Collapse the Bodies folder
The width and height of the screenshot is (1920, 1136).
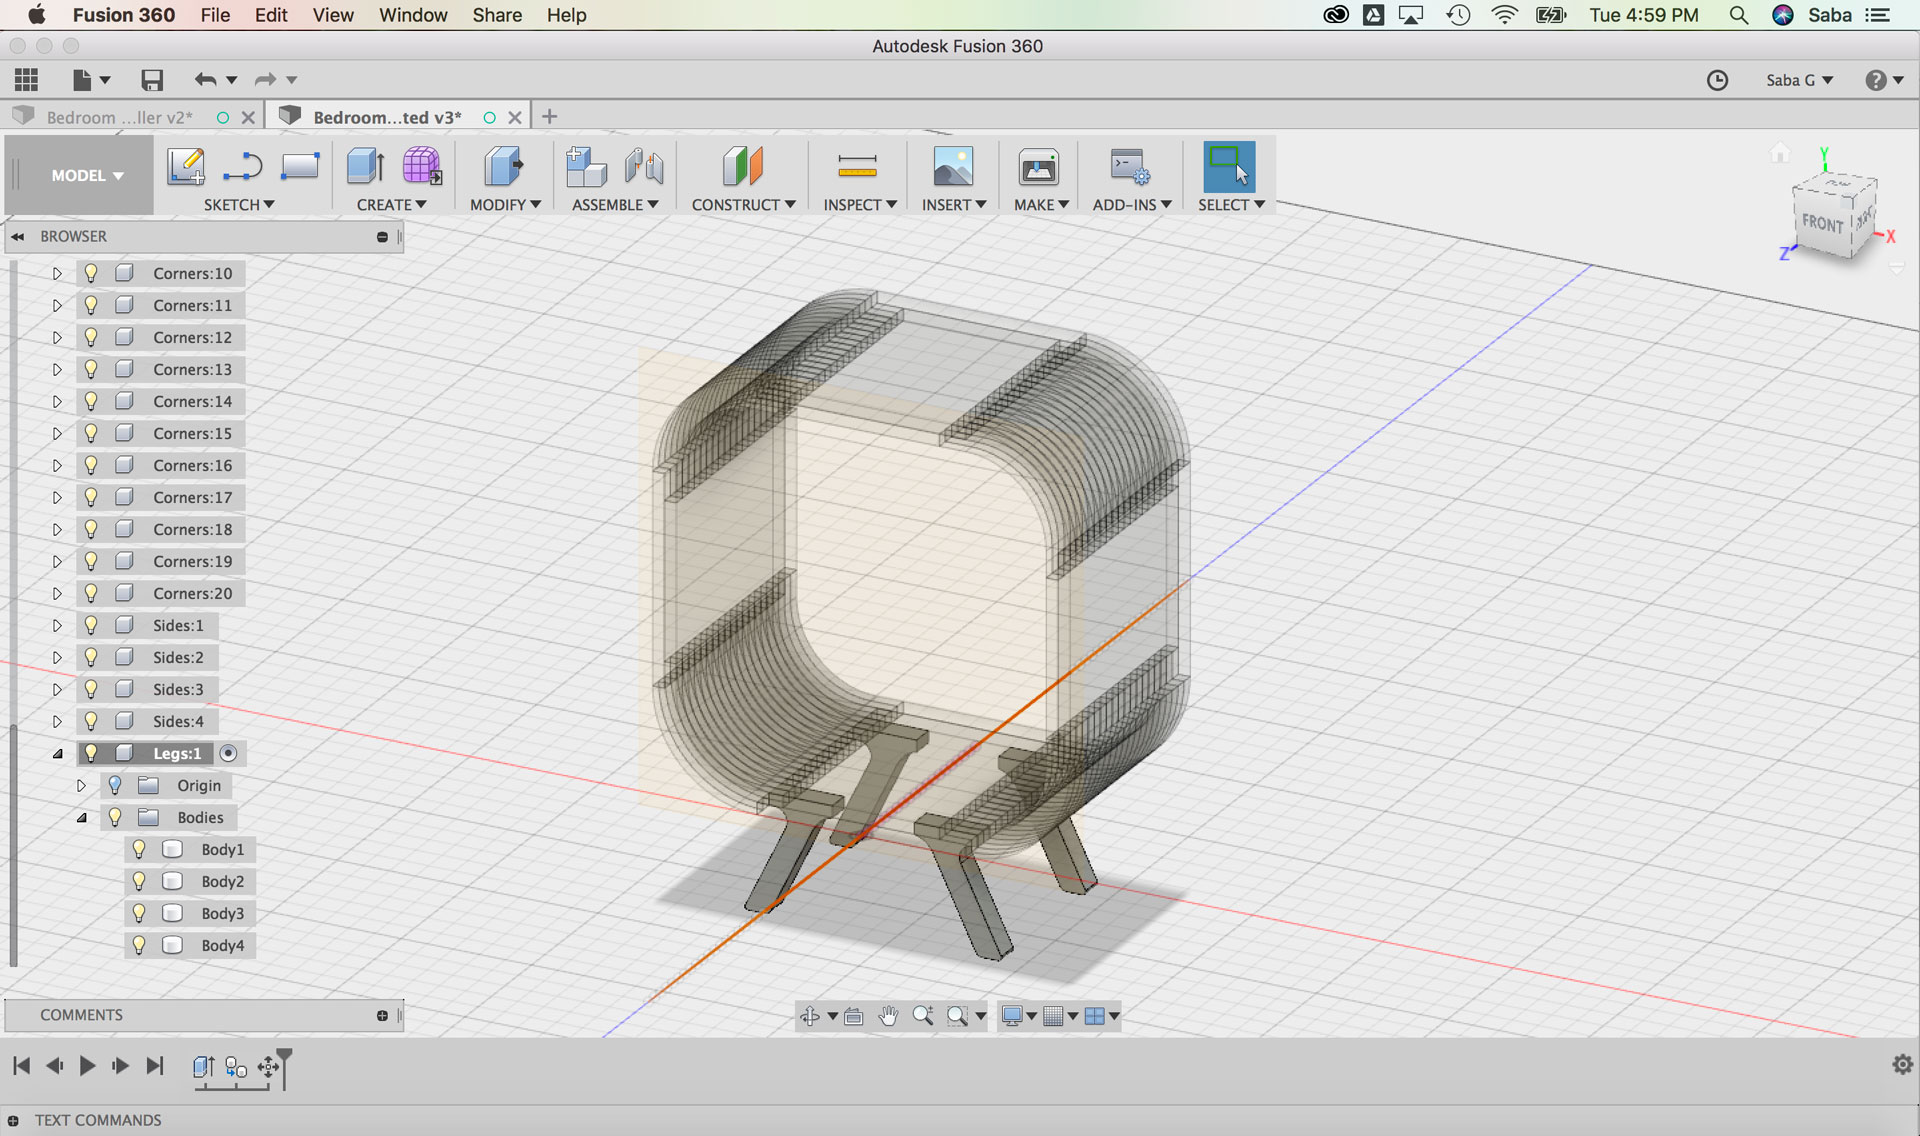point(82,817)
